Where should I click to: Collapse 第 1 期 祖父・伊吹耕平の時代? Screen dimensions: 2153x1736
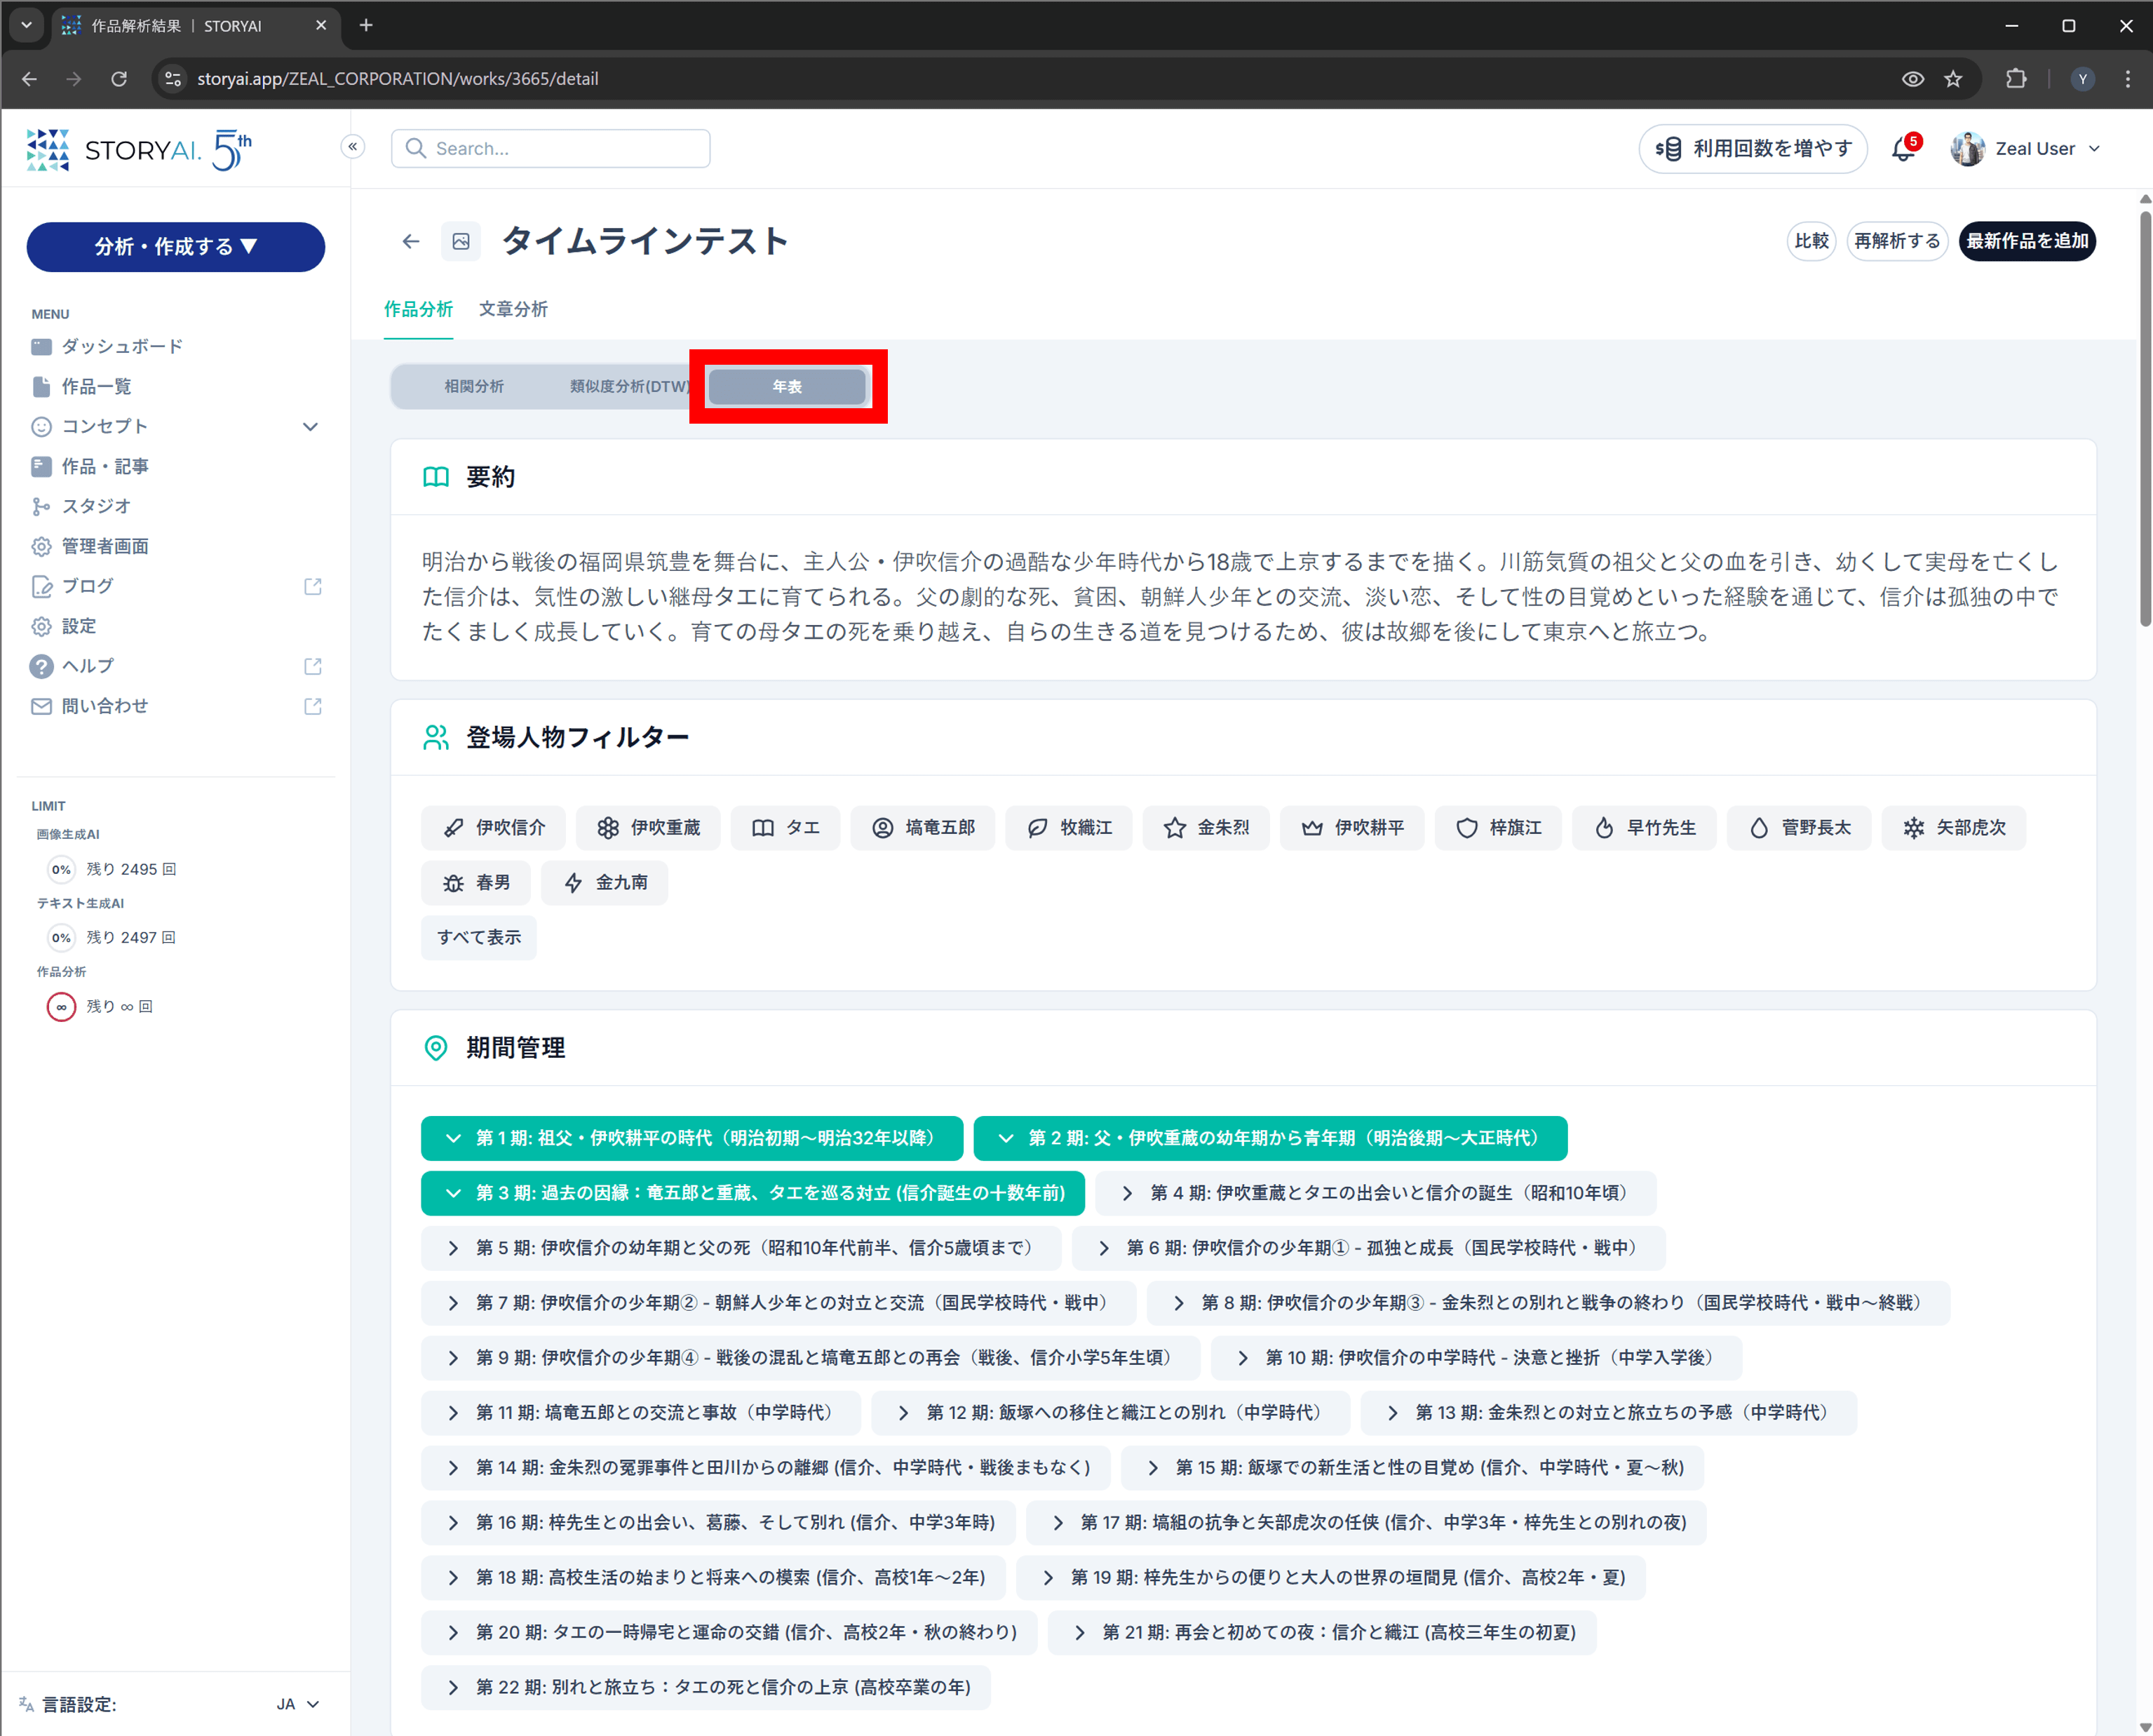692,1138
